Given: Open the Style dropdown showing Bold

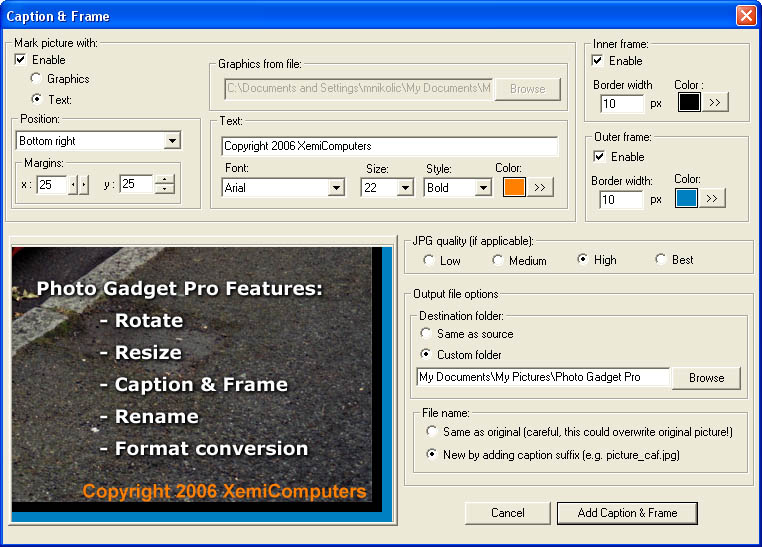Looking at the screenshot, I should pyautogui.click(x=483, y=188).
